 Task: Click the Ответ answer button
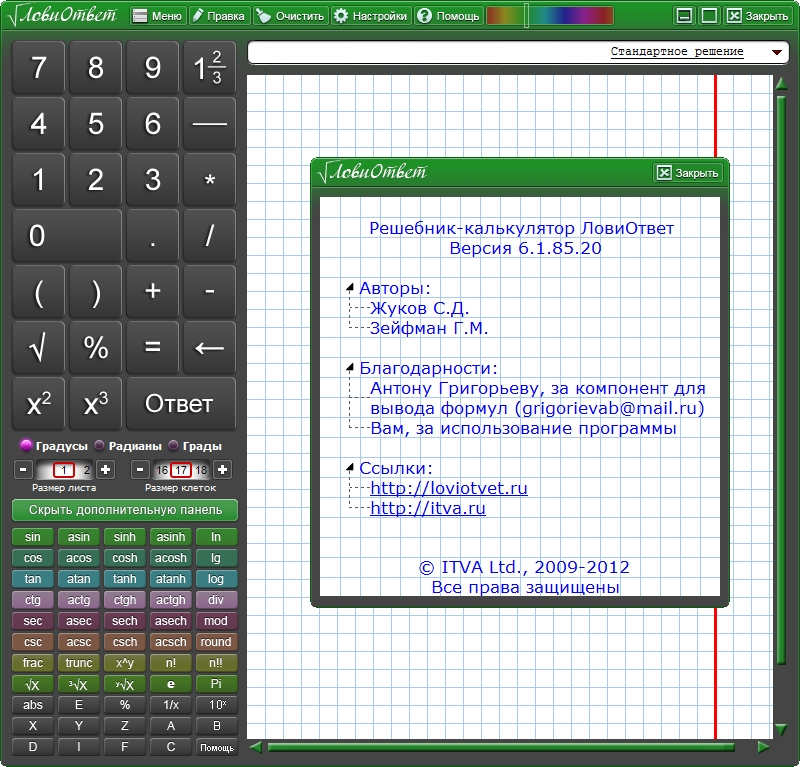pyautogui.click(x=181, y=404)
